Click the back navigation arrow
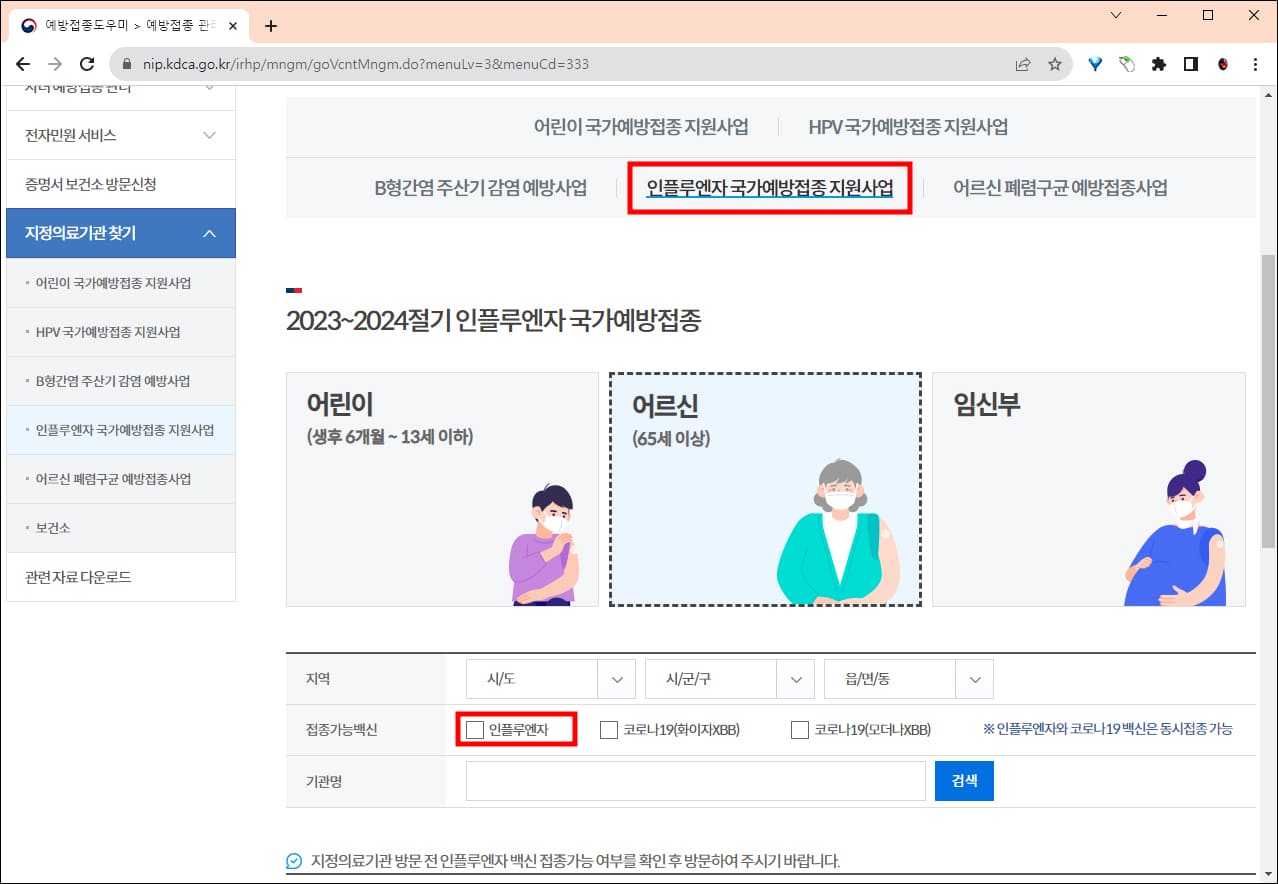 [x=23, y=63]
